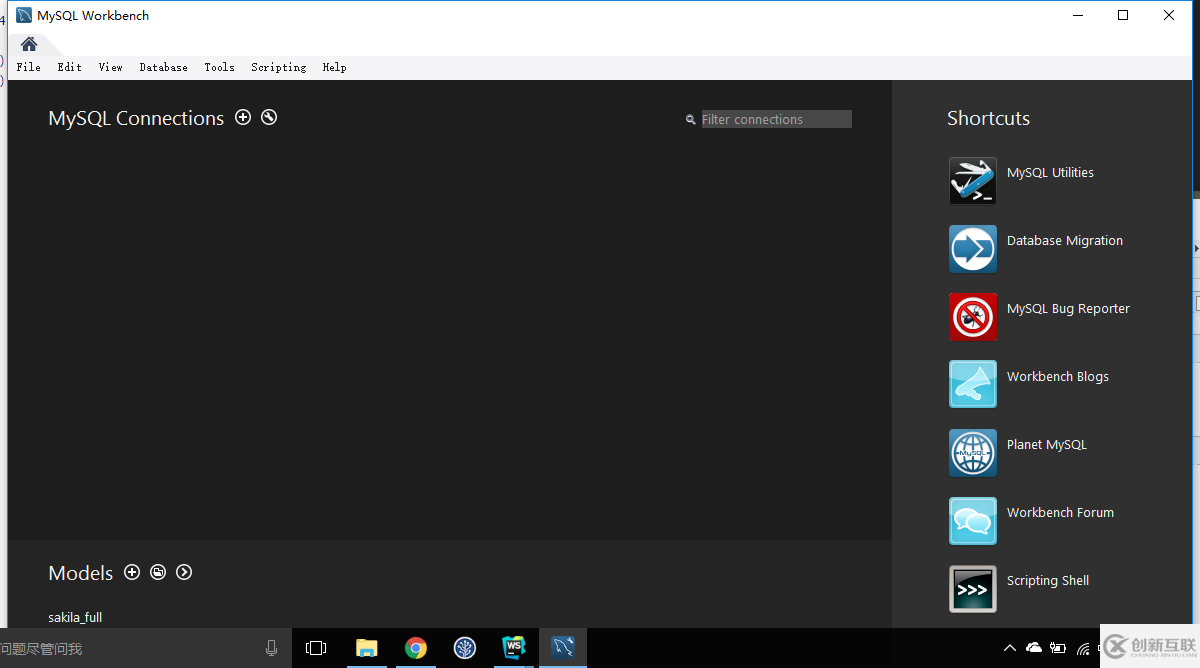Screen dimensions: 1200x668
Task: Expand Models options arrow icon
Action: click(x=184, y=572)
